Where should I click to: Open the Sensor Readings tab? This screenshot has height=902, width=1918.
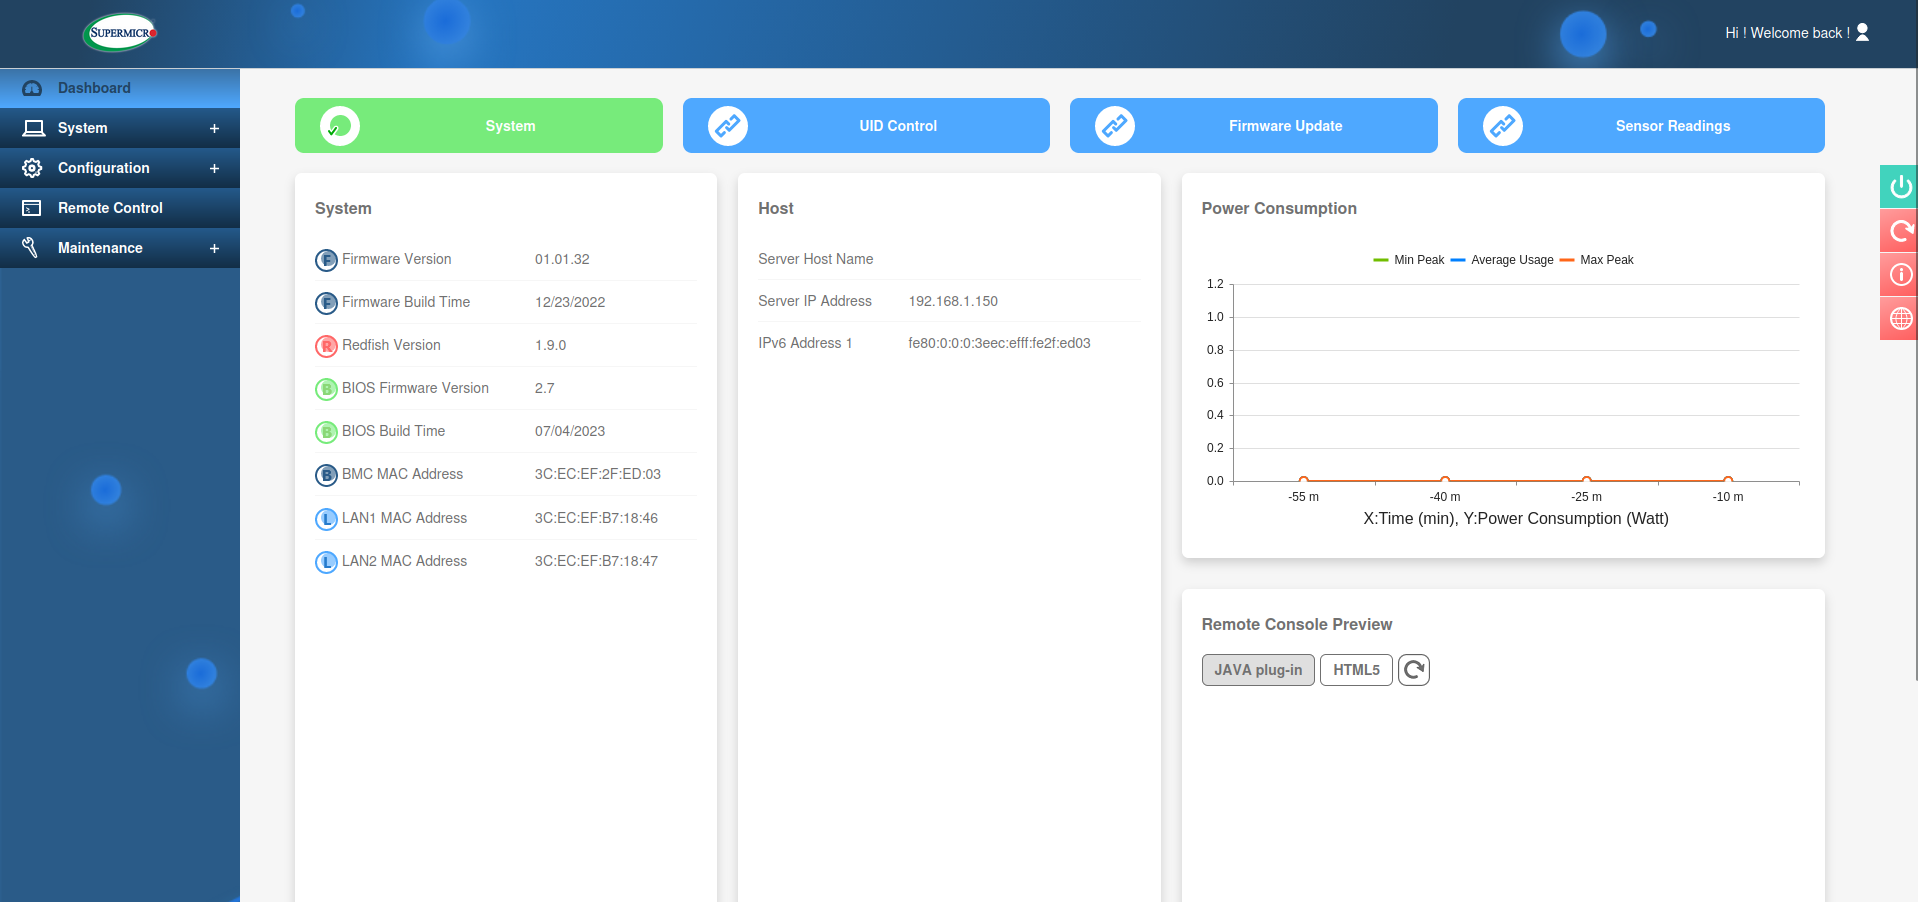(x=1640, y=126)
